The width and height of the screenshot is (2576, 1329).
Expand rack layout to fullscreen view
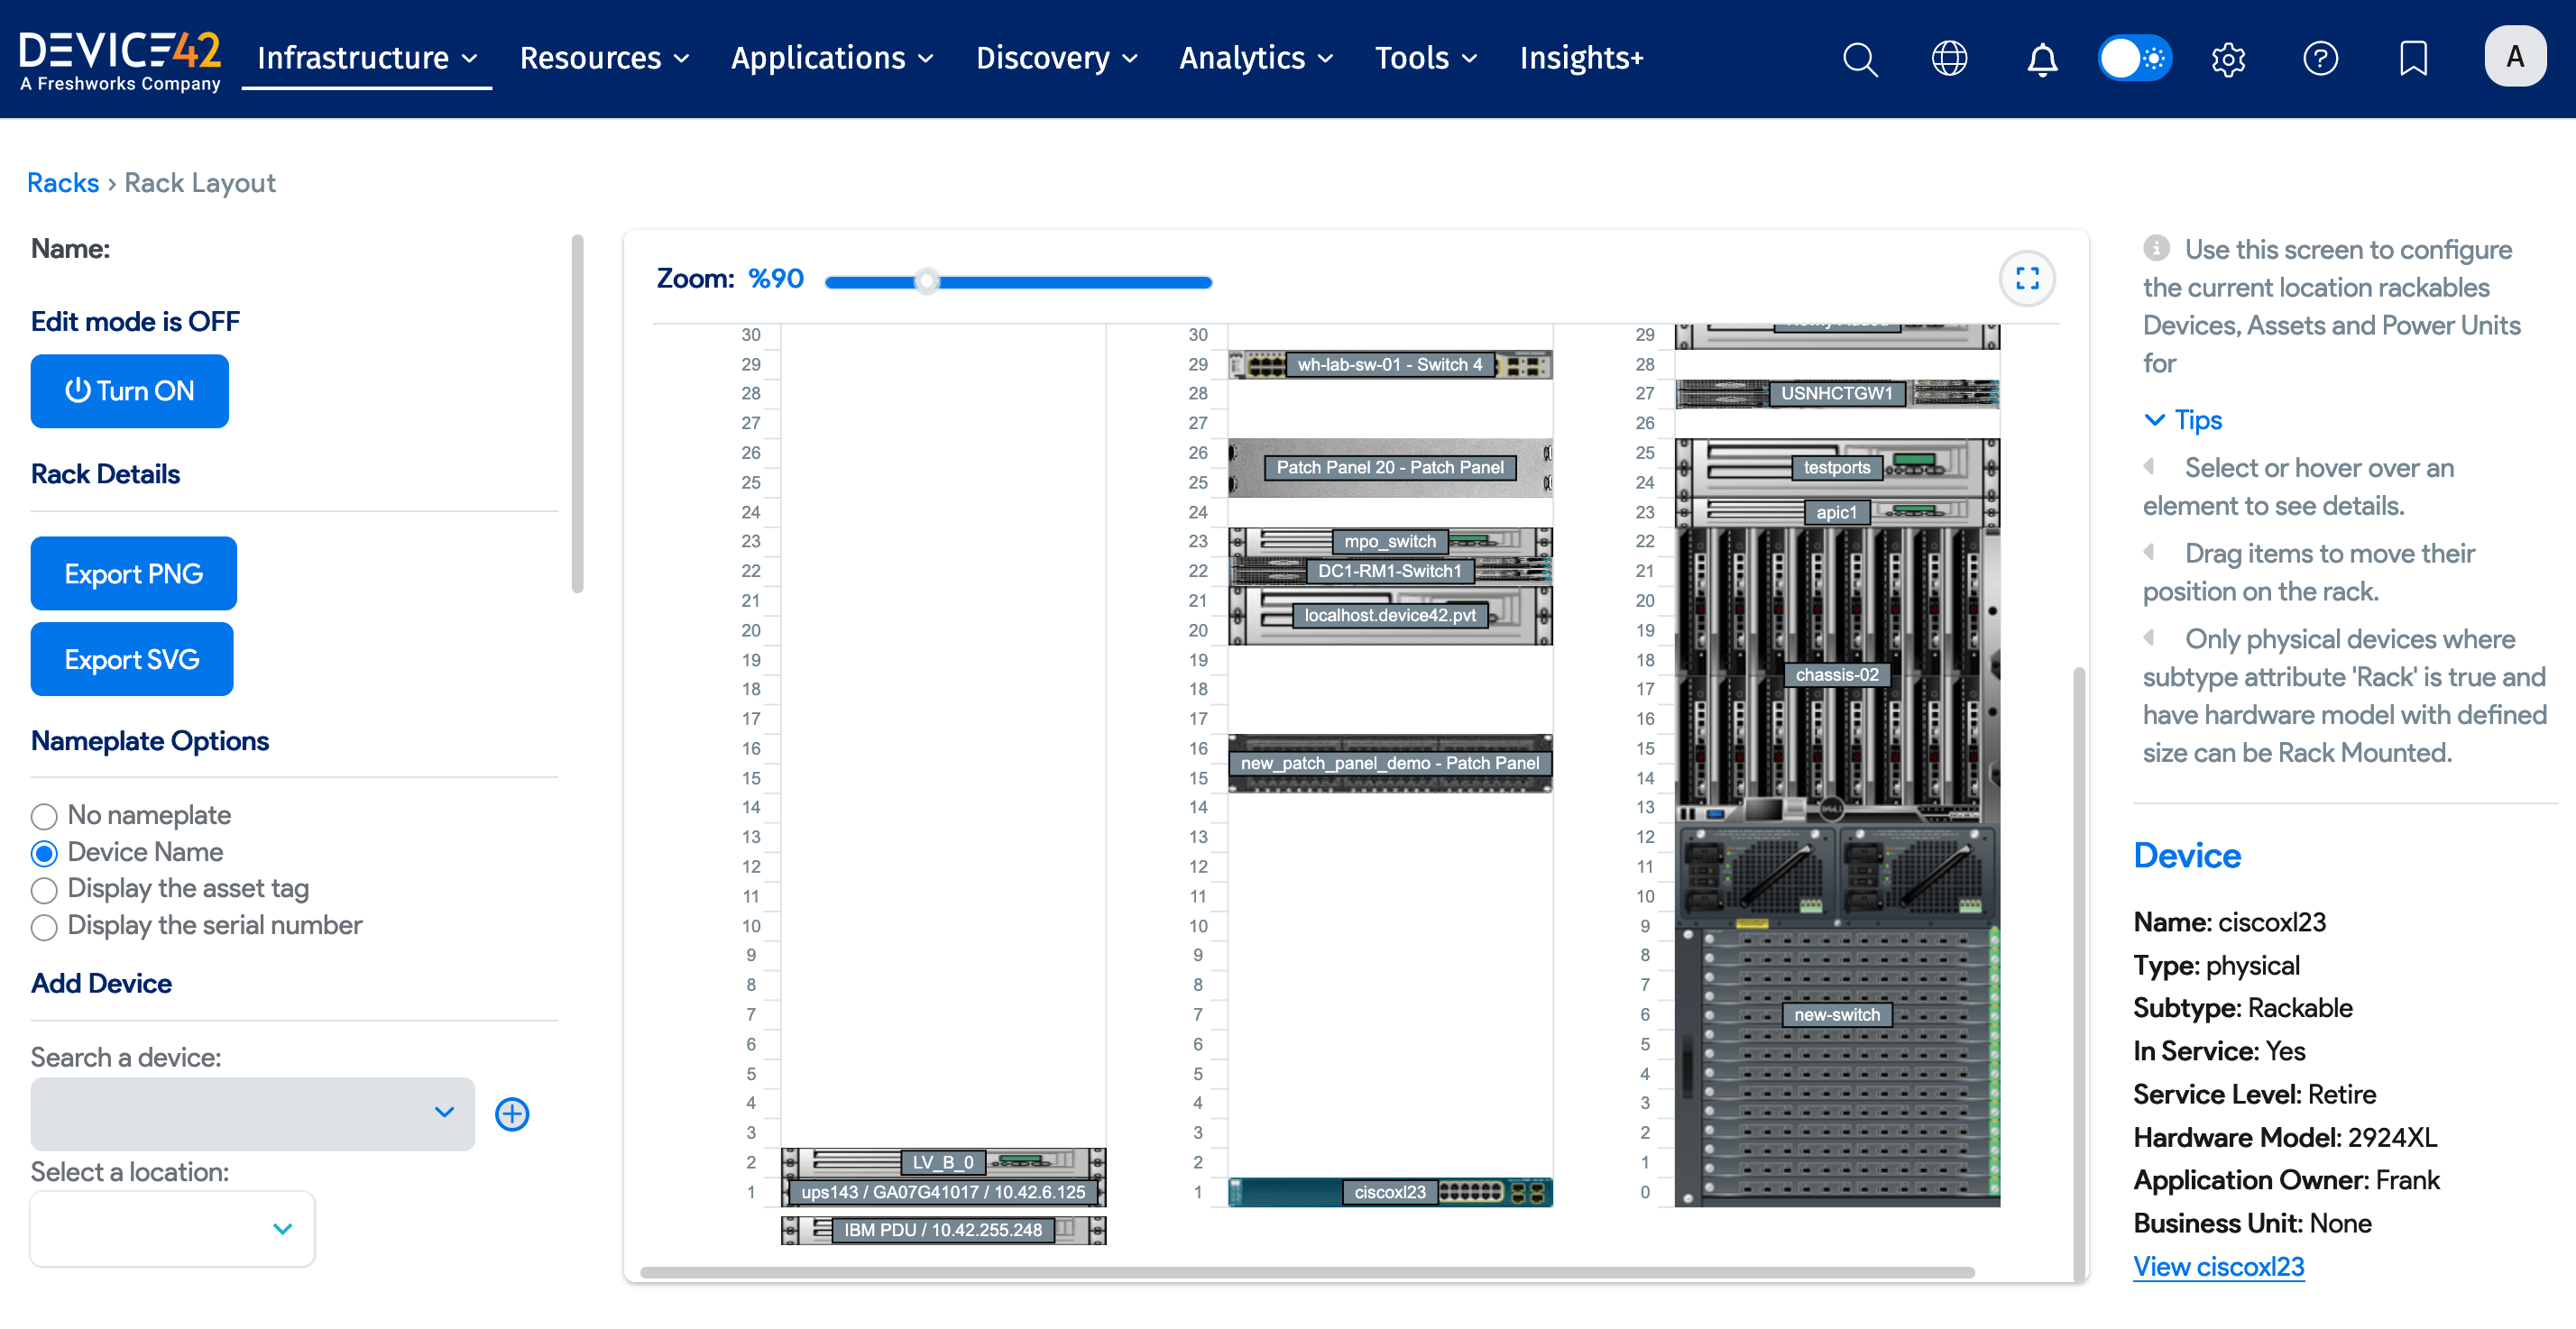(x=2028, y=278)
